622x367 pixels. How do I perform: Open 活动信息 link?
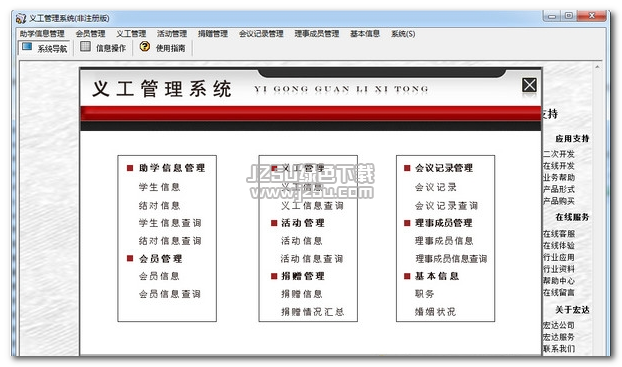coord(301,241)
